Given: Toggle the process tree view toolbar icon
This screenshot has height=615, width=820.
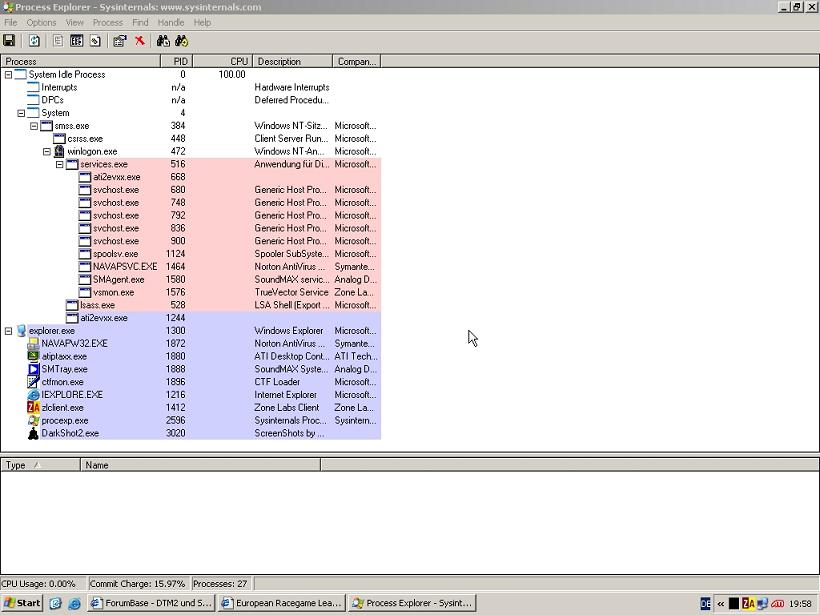Looking at the screenshot, I should 58,40.
